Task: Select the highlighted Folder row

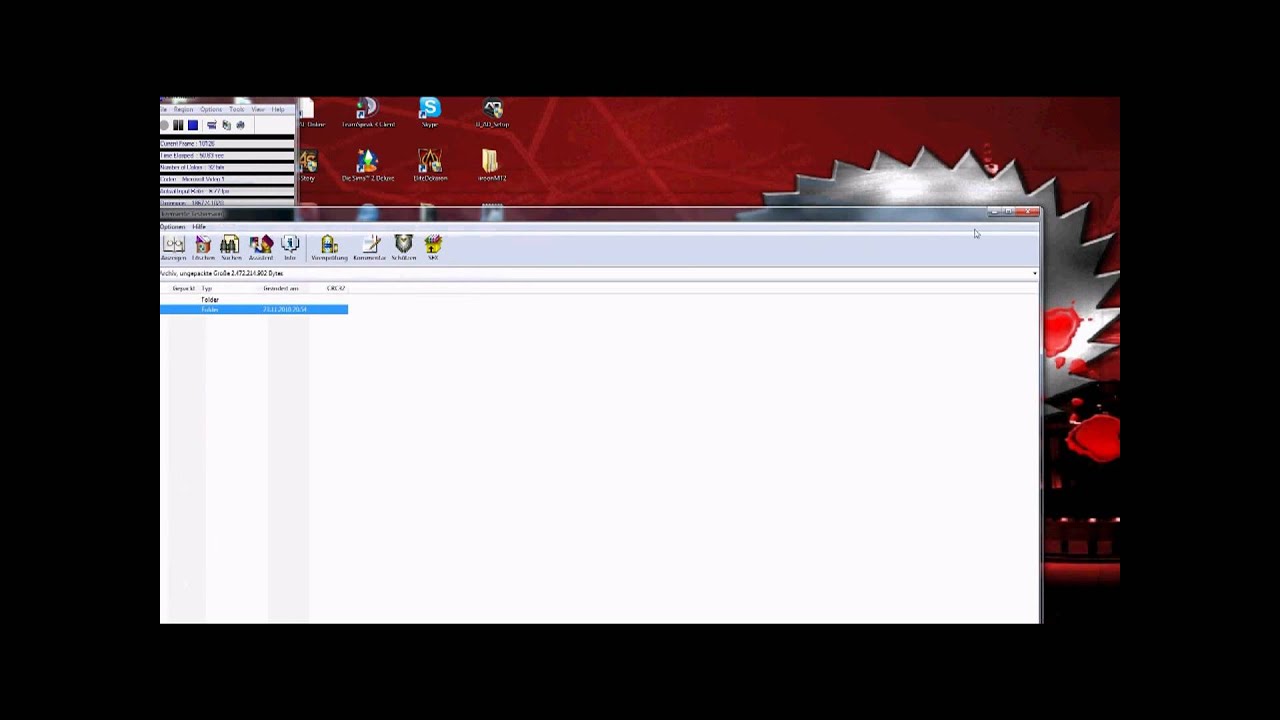Action: pyautogui.click(x=254, y=310)
